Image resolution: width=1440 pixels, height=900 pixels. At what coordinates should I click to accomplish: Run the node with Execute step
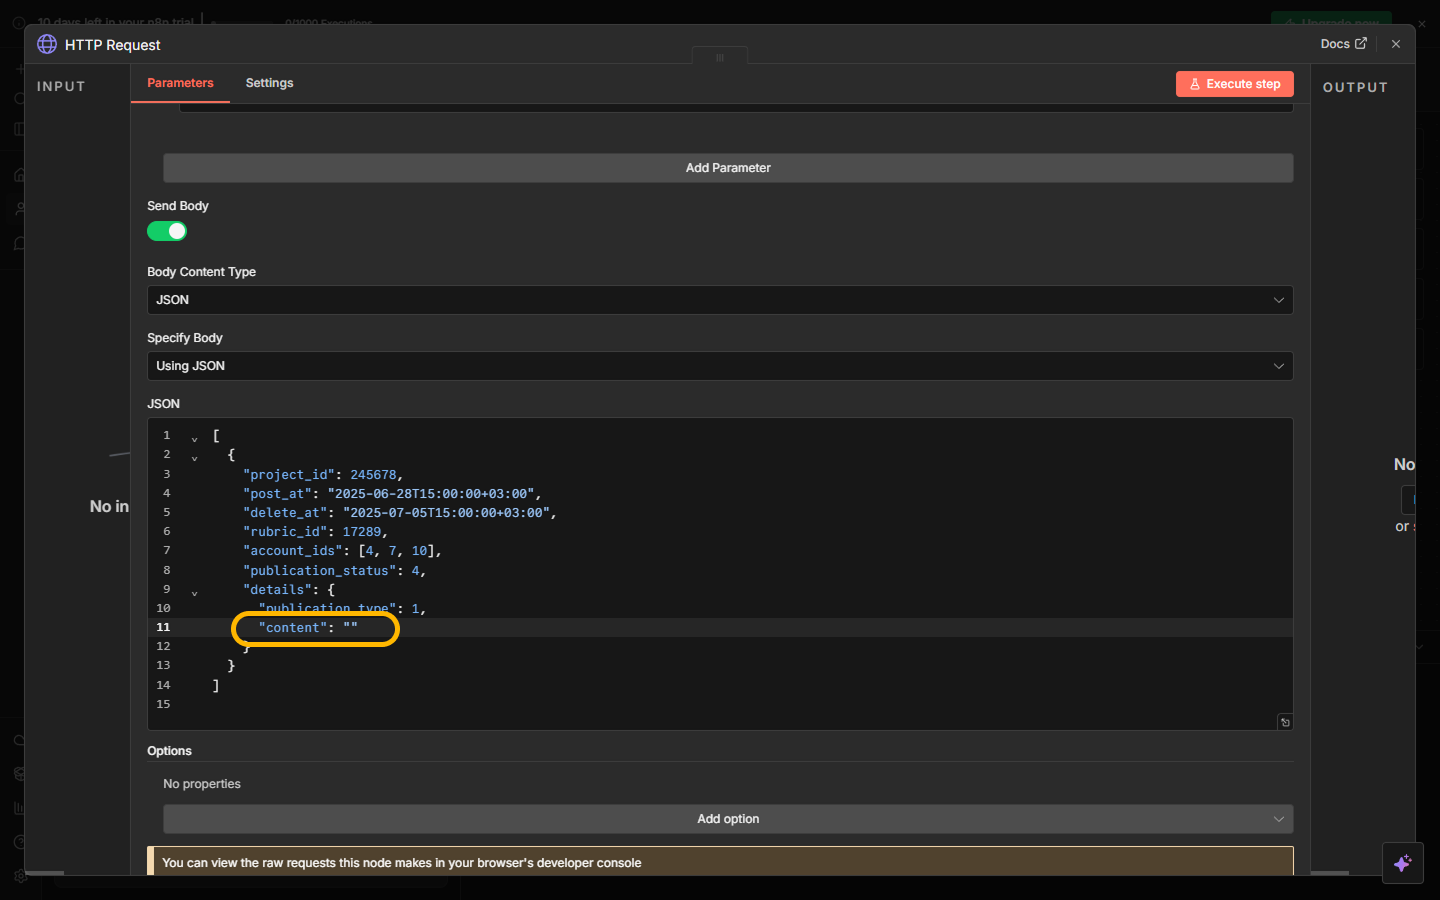1234,84
